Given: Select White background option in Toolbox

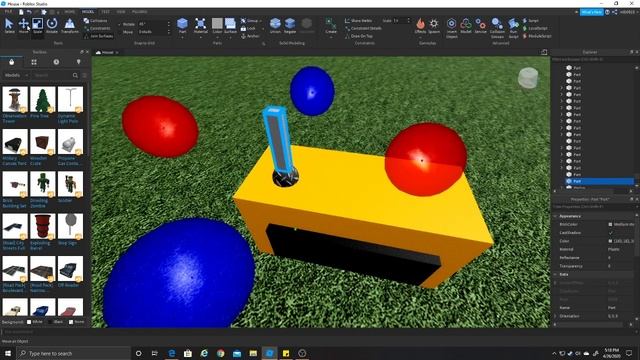Looking at the screenshot, I should (x=29, y=322).
